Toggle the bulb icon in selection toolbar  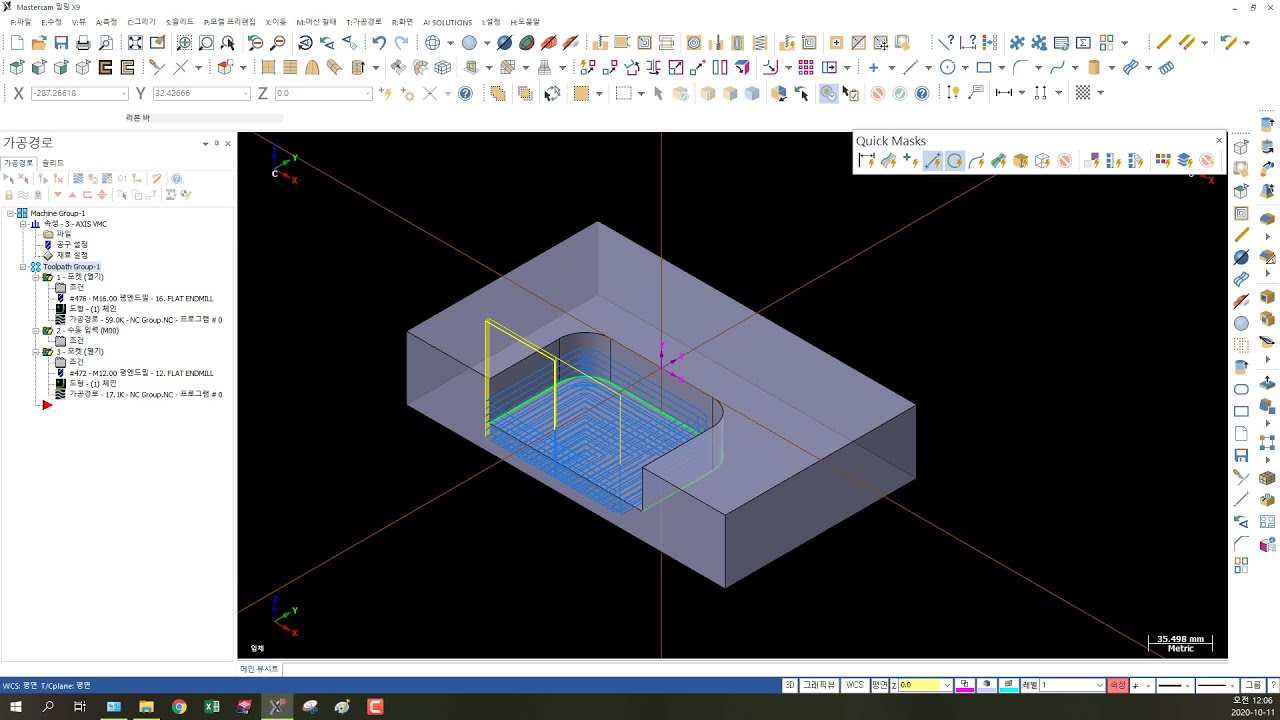(x=953, y=93)
